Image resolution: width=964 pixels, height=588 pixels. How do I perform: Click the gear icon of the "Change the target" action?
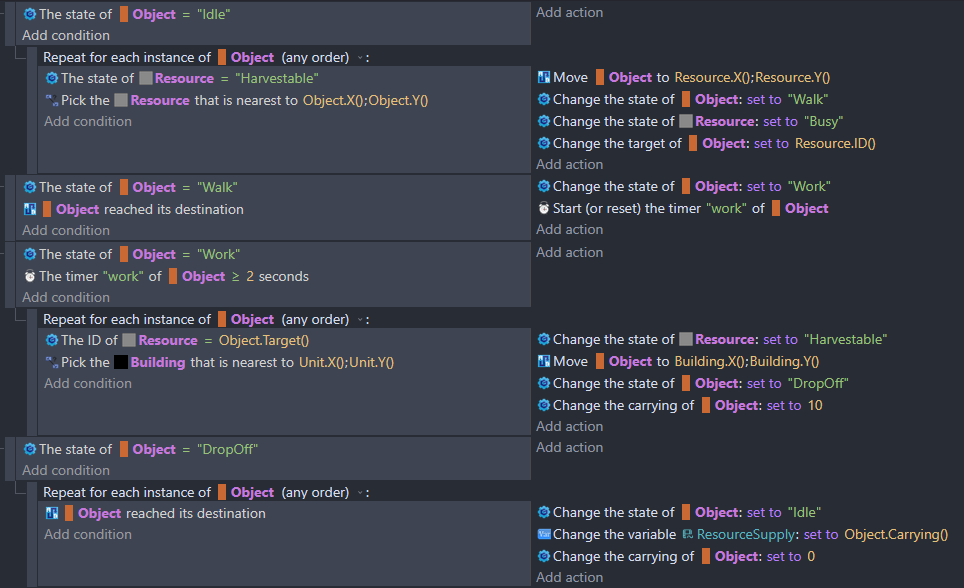(544, 143)
